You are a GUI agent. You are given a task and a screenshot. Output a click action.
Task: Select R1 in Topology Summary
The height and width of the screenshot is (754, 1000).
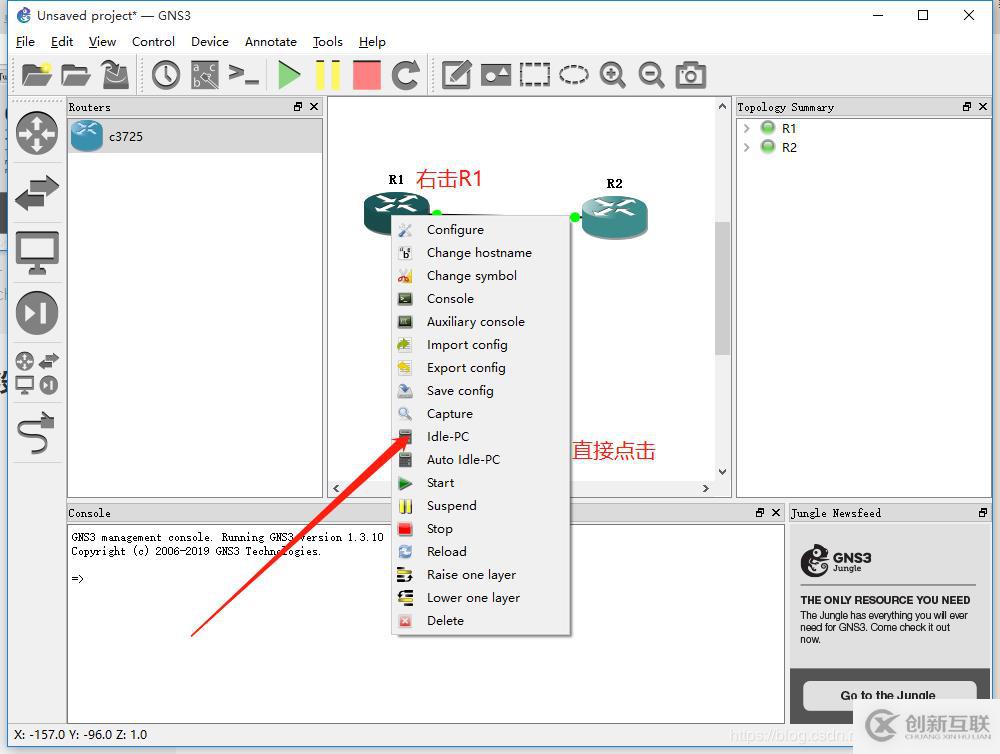789,128
